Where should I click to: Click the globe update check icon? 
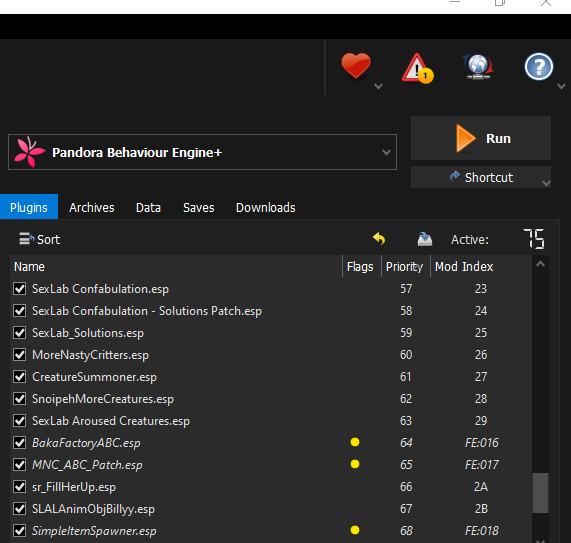click(x=478, y=67)
